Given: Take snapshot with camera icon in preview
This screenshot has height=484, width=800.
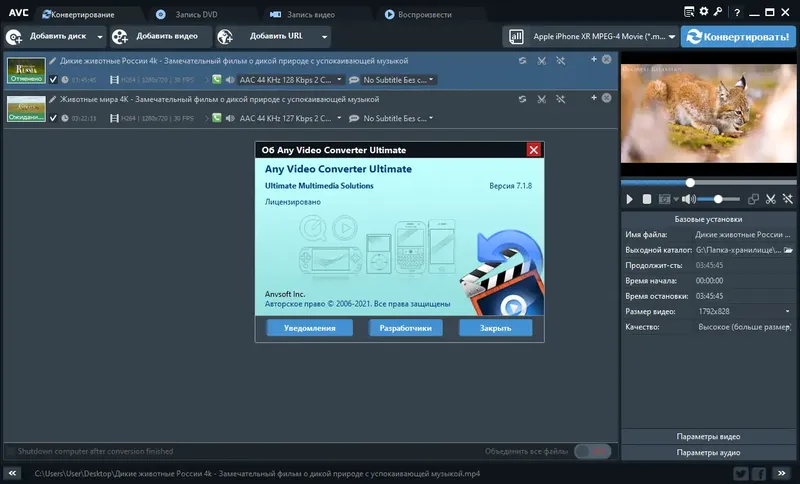Looking at the screenshot, I should (x=664, y=199).
